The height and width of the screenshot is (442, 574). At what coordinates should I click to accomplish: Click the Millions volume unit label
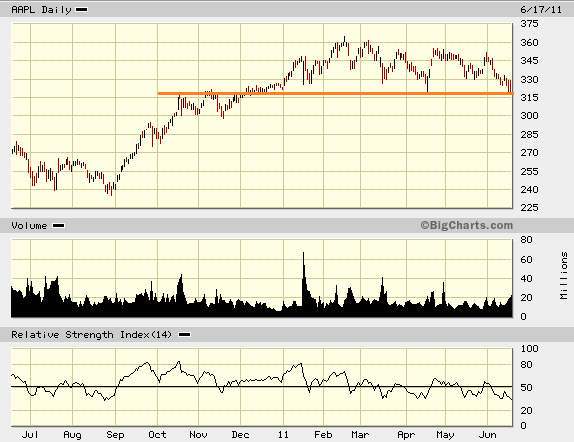[564, 275]
